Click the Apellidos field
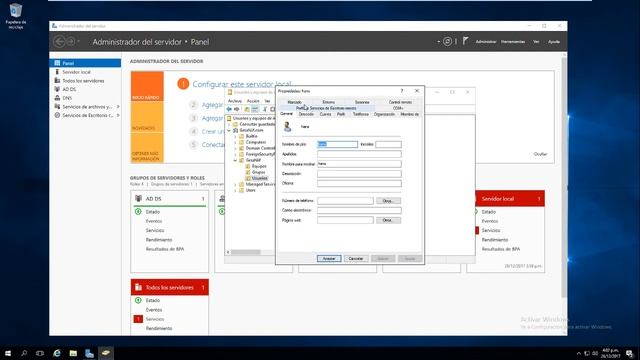 tap(359, 154)
